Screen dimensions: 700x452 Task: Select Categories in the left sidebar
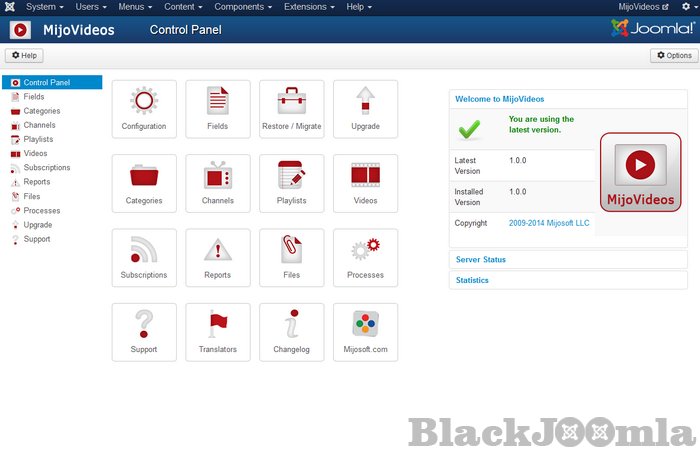[x=42, y=111]
